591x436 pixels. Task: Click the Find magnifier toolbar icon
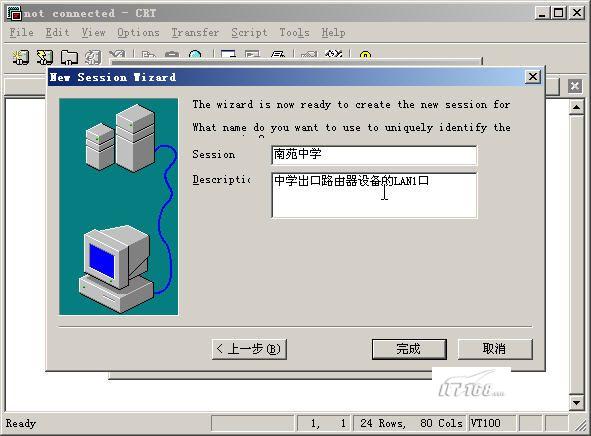(196, 55)
